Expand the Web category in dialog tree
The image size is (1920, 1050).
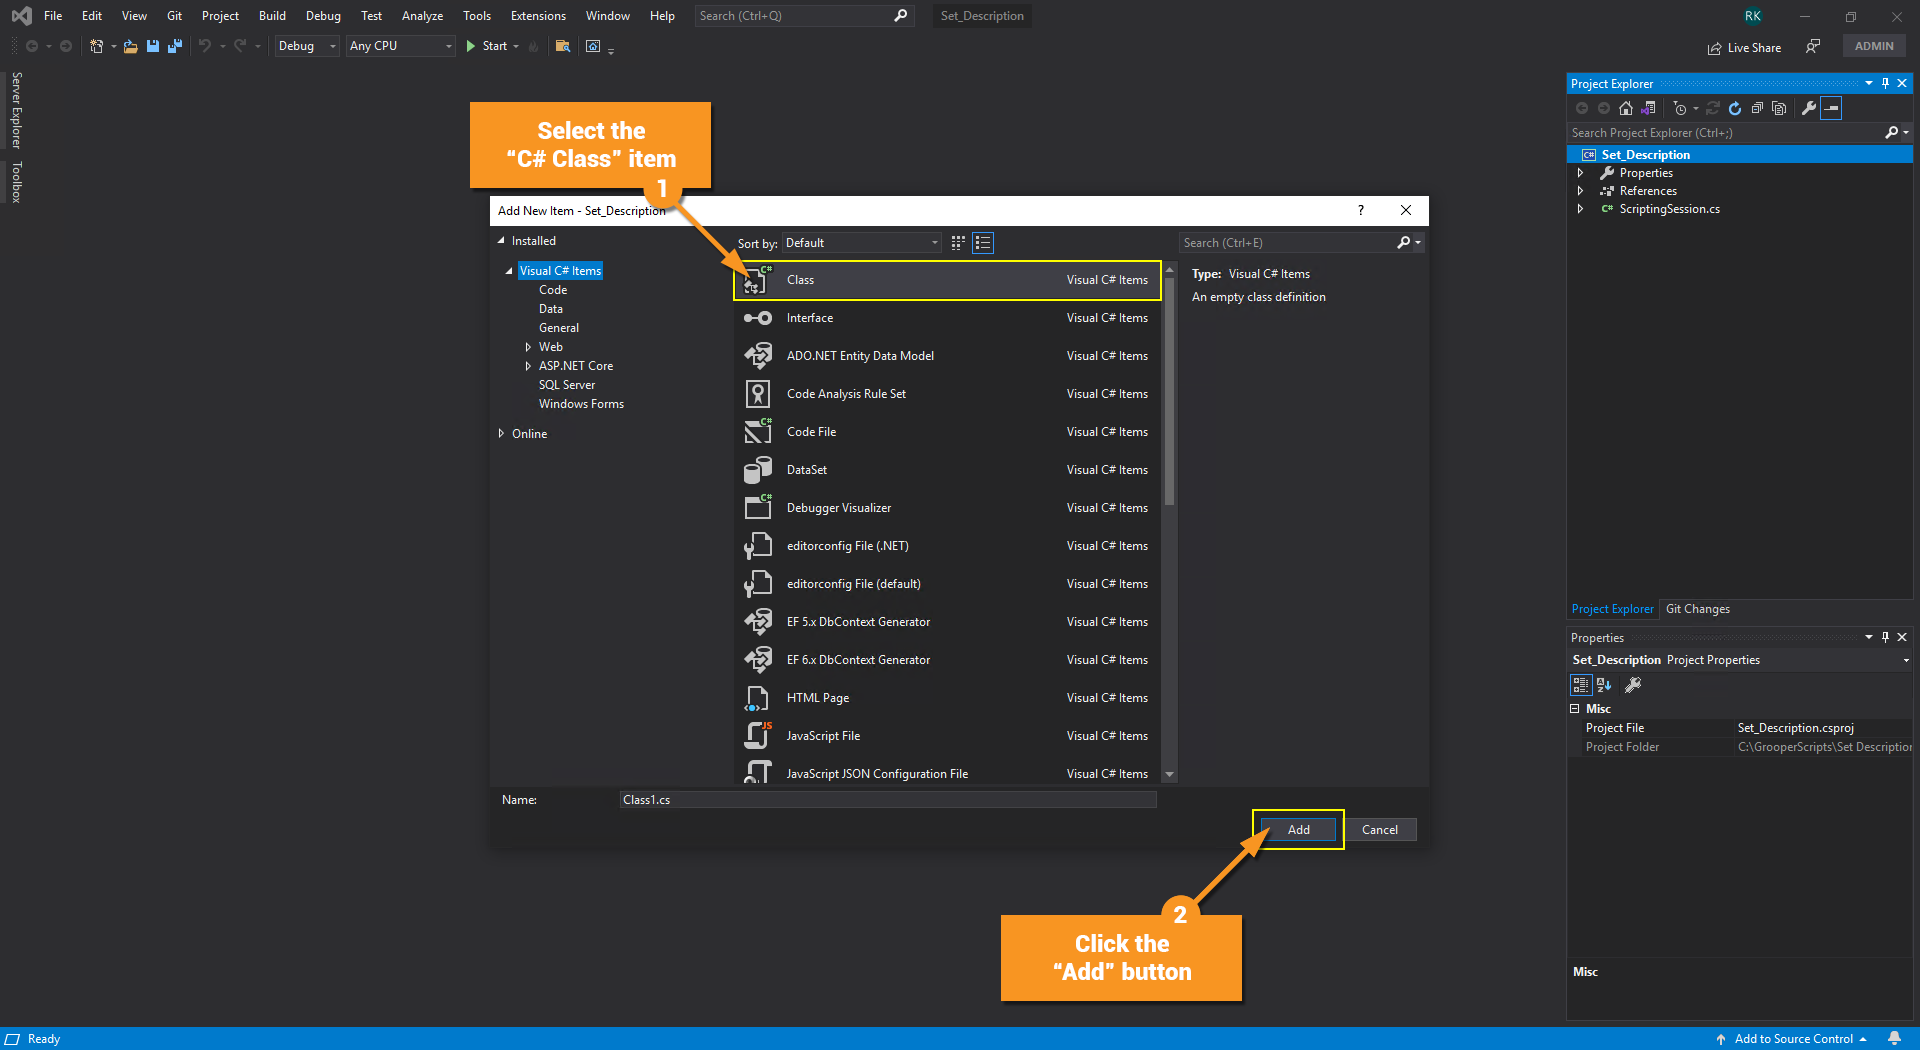528,347
